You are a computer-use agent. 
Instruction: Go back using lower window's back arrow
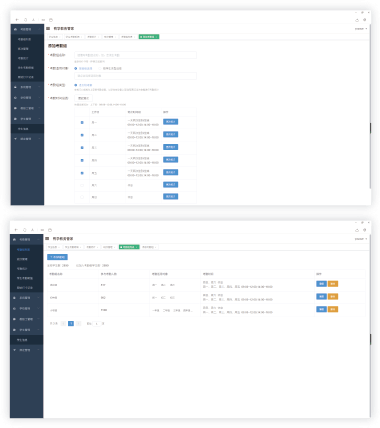click(16, 230)
